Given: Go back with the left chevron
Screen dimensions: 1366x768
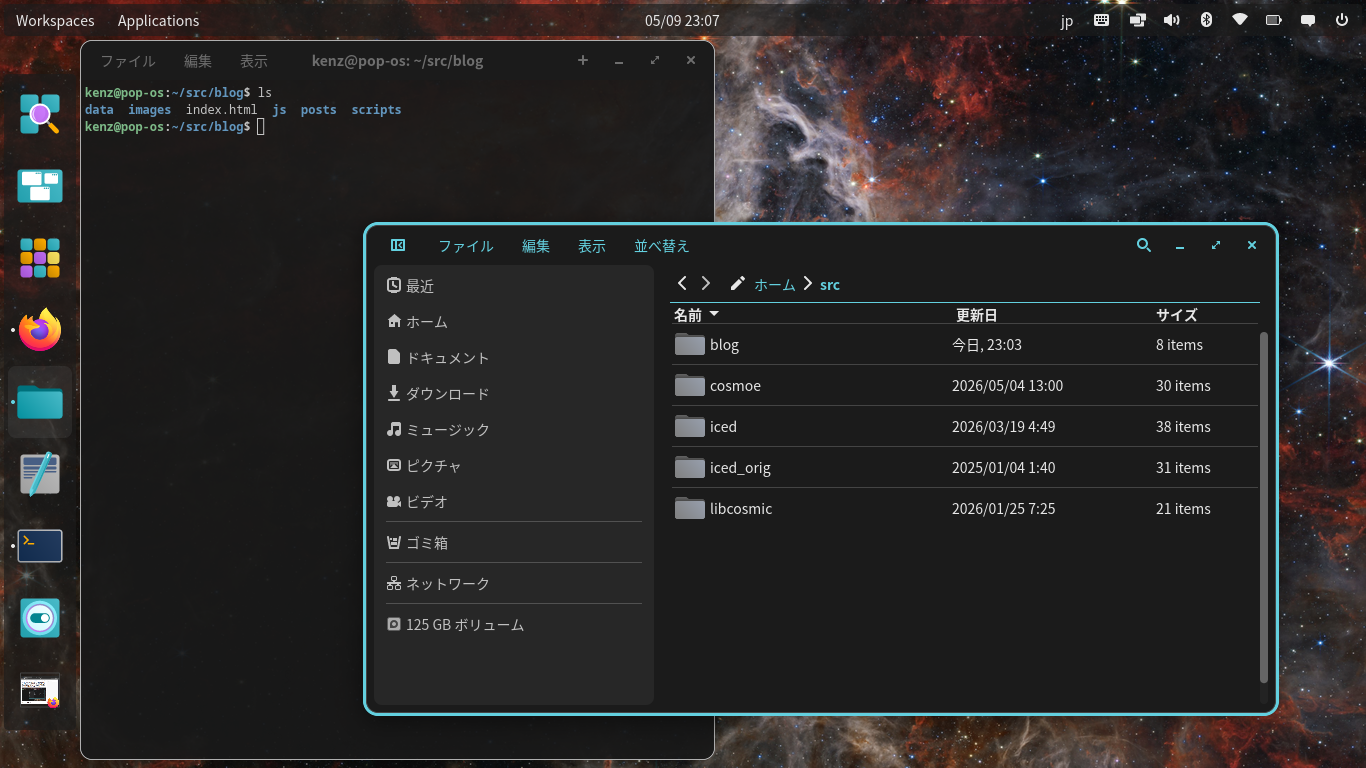Looking at the screenshot, I should pos(682,284).
